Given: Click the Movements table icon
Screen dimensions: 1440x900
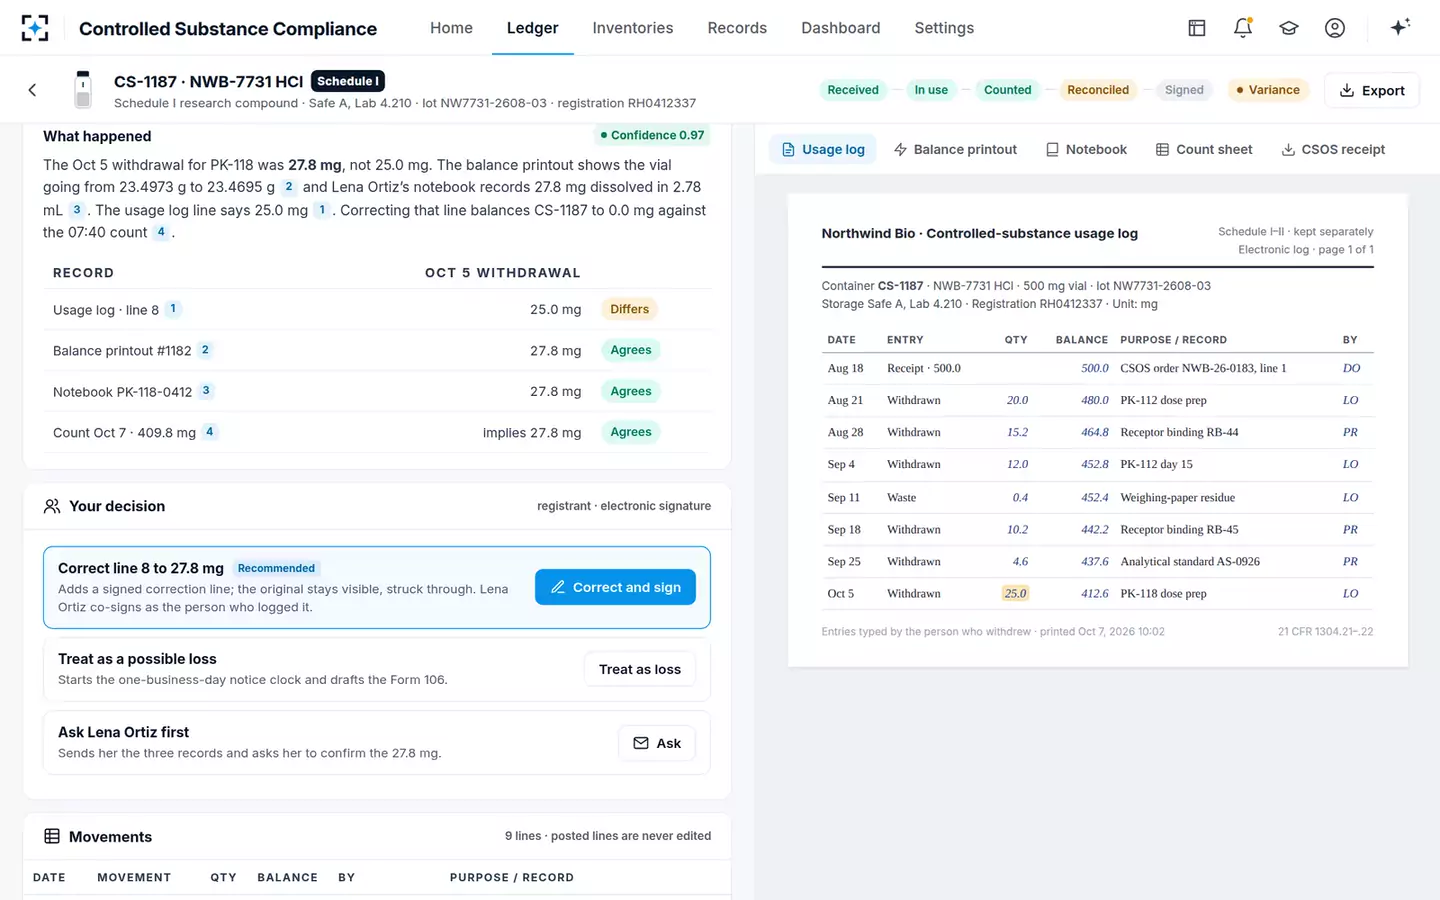Looking at the screenshot, I should (52, 836).
